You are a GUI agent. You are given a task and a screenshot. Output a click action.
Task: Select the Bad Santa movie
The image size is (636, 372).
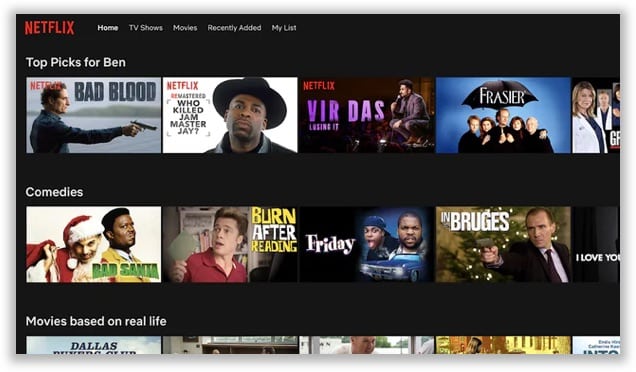coord(94,245)
